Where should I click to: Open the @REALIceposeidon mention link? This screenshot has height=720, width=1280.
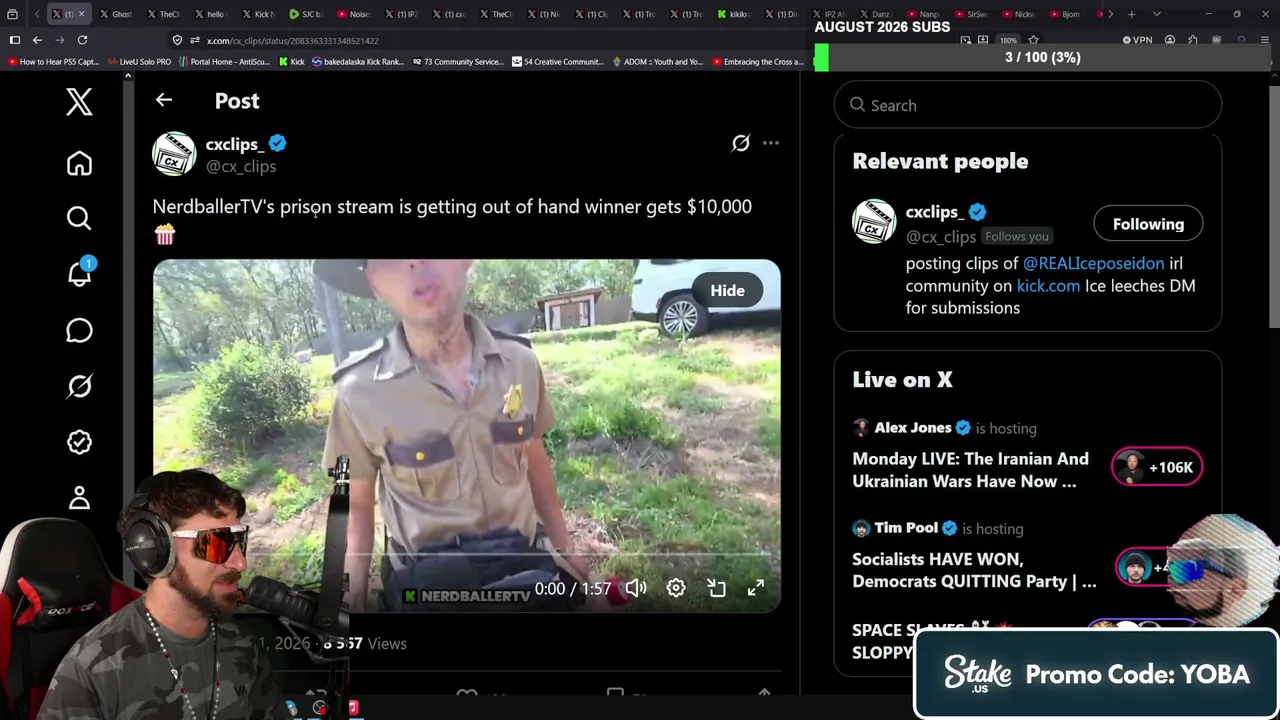(1094, 263)
